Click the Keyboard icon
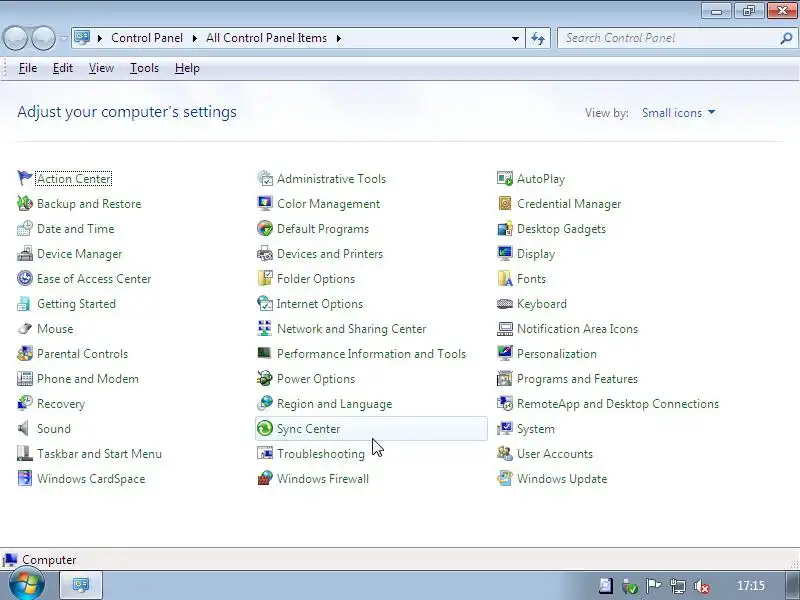The height and width of the screenshot is (600, 800). click(505, 303)
